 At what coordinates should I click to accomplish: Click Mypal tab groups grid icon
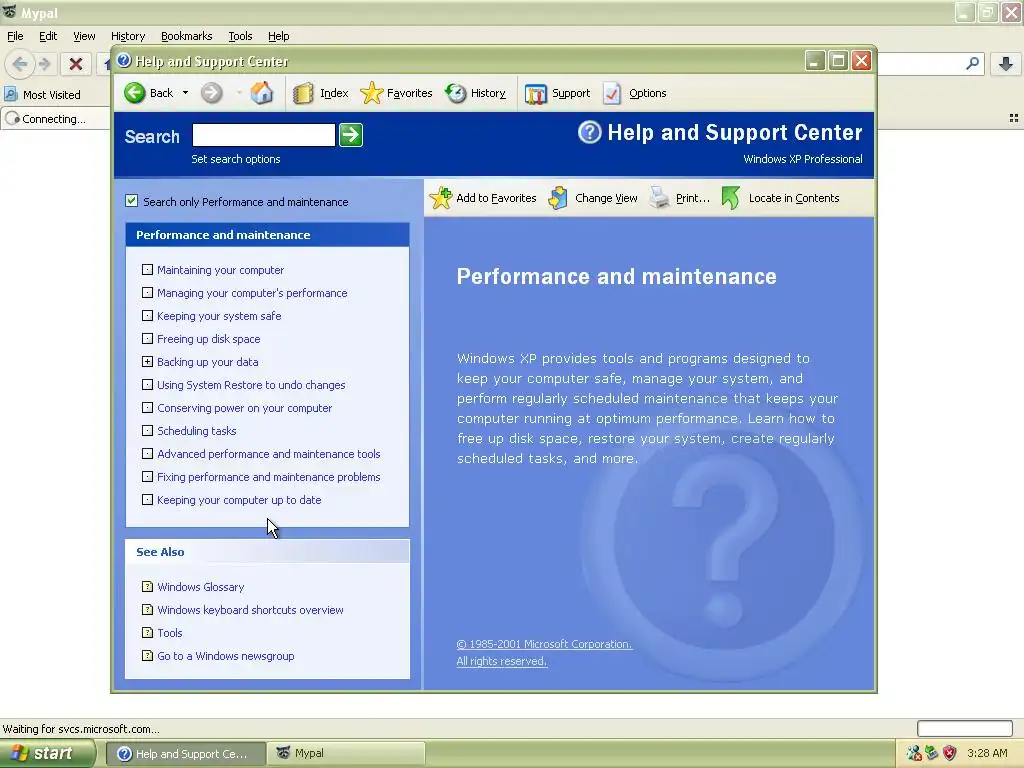pos(1014,118)
